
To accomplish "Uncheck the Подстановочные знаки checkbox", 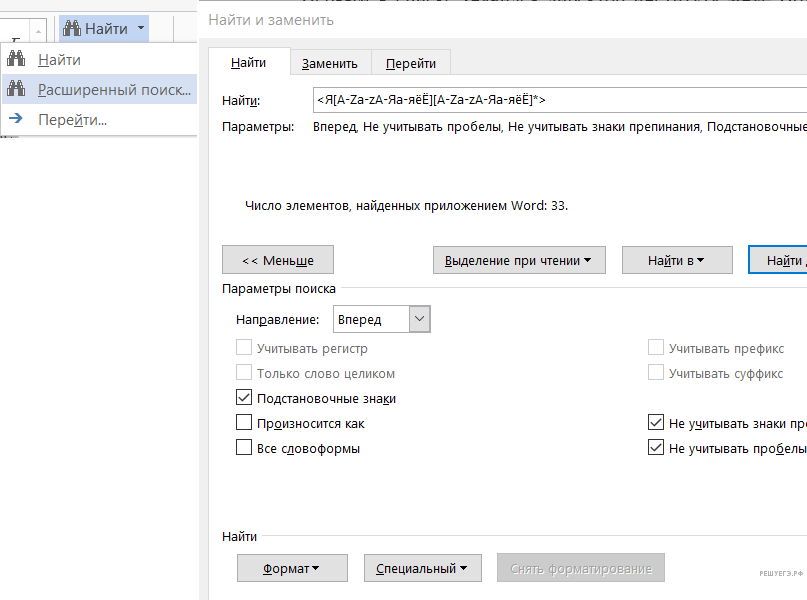I will pos(244,398).
